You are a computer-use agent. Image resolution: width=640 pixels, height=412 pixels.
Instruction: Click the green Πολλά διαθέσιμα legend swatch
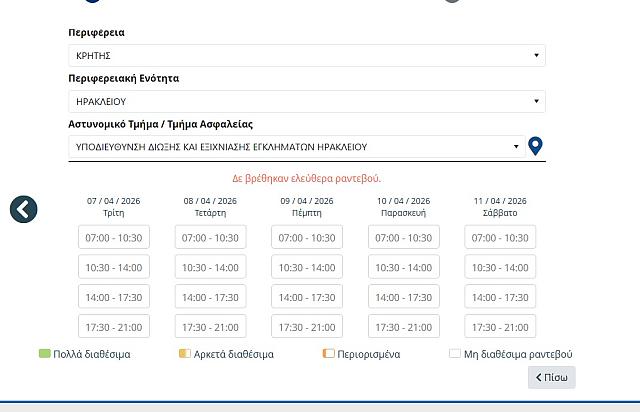coord(44,354)
